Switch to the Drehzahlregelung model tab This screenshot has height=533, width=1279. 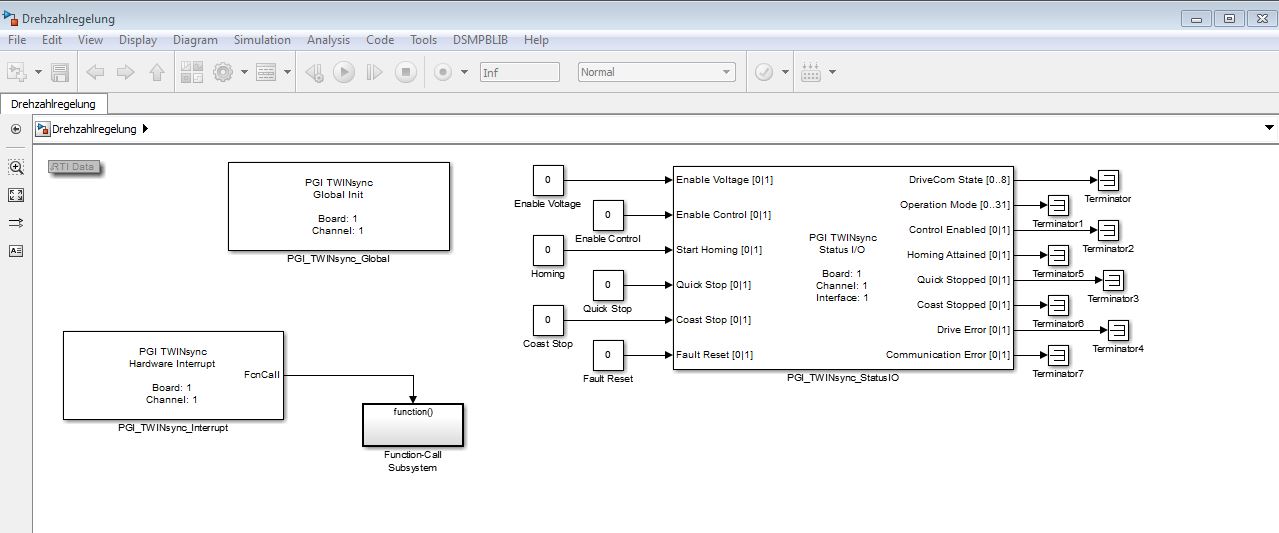pyautogui.click(x=53, y=104)
